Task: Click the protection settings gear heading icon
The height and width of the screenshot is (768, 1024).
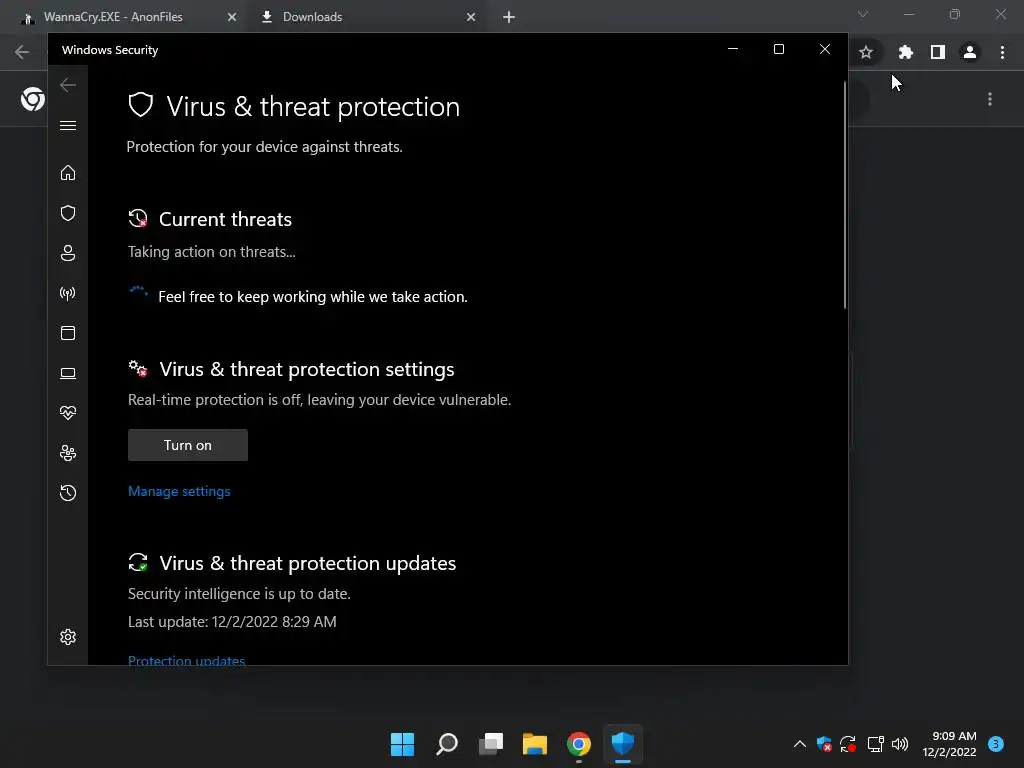Action: point(138,369)
